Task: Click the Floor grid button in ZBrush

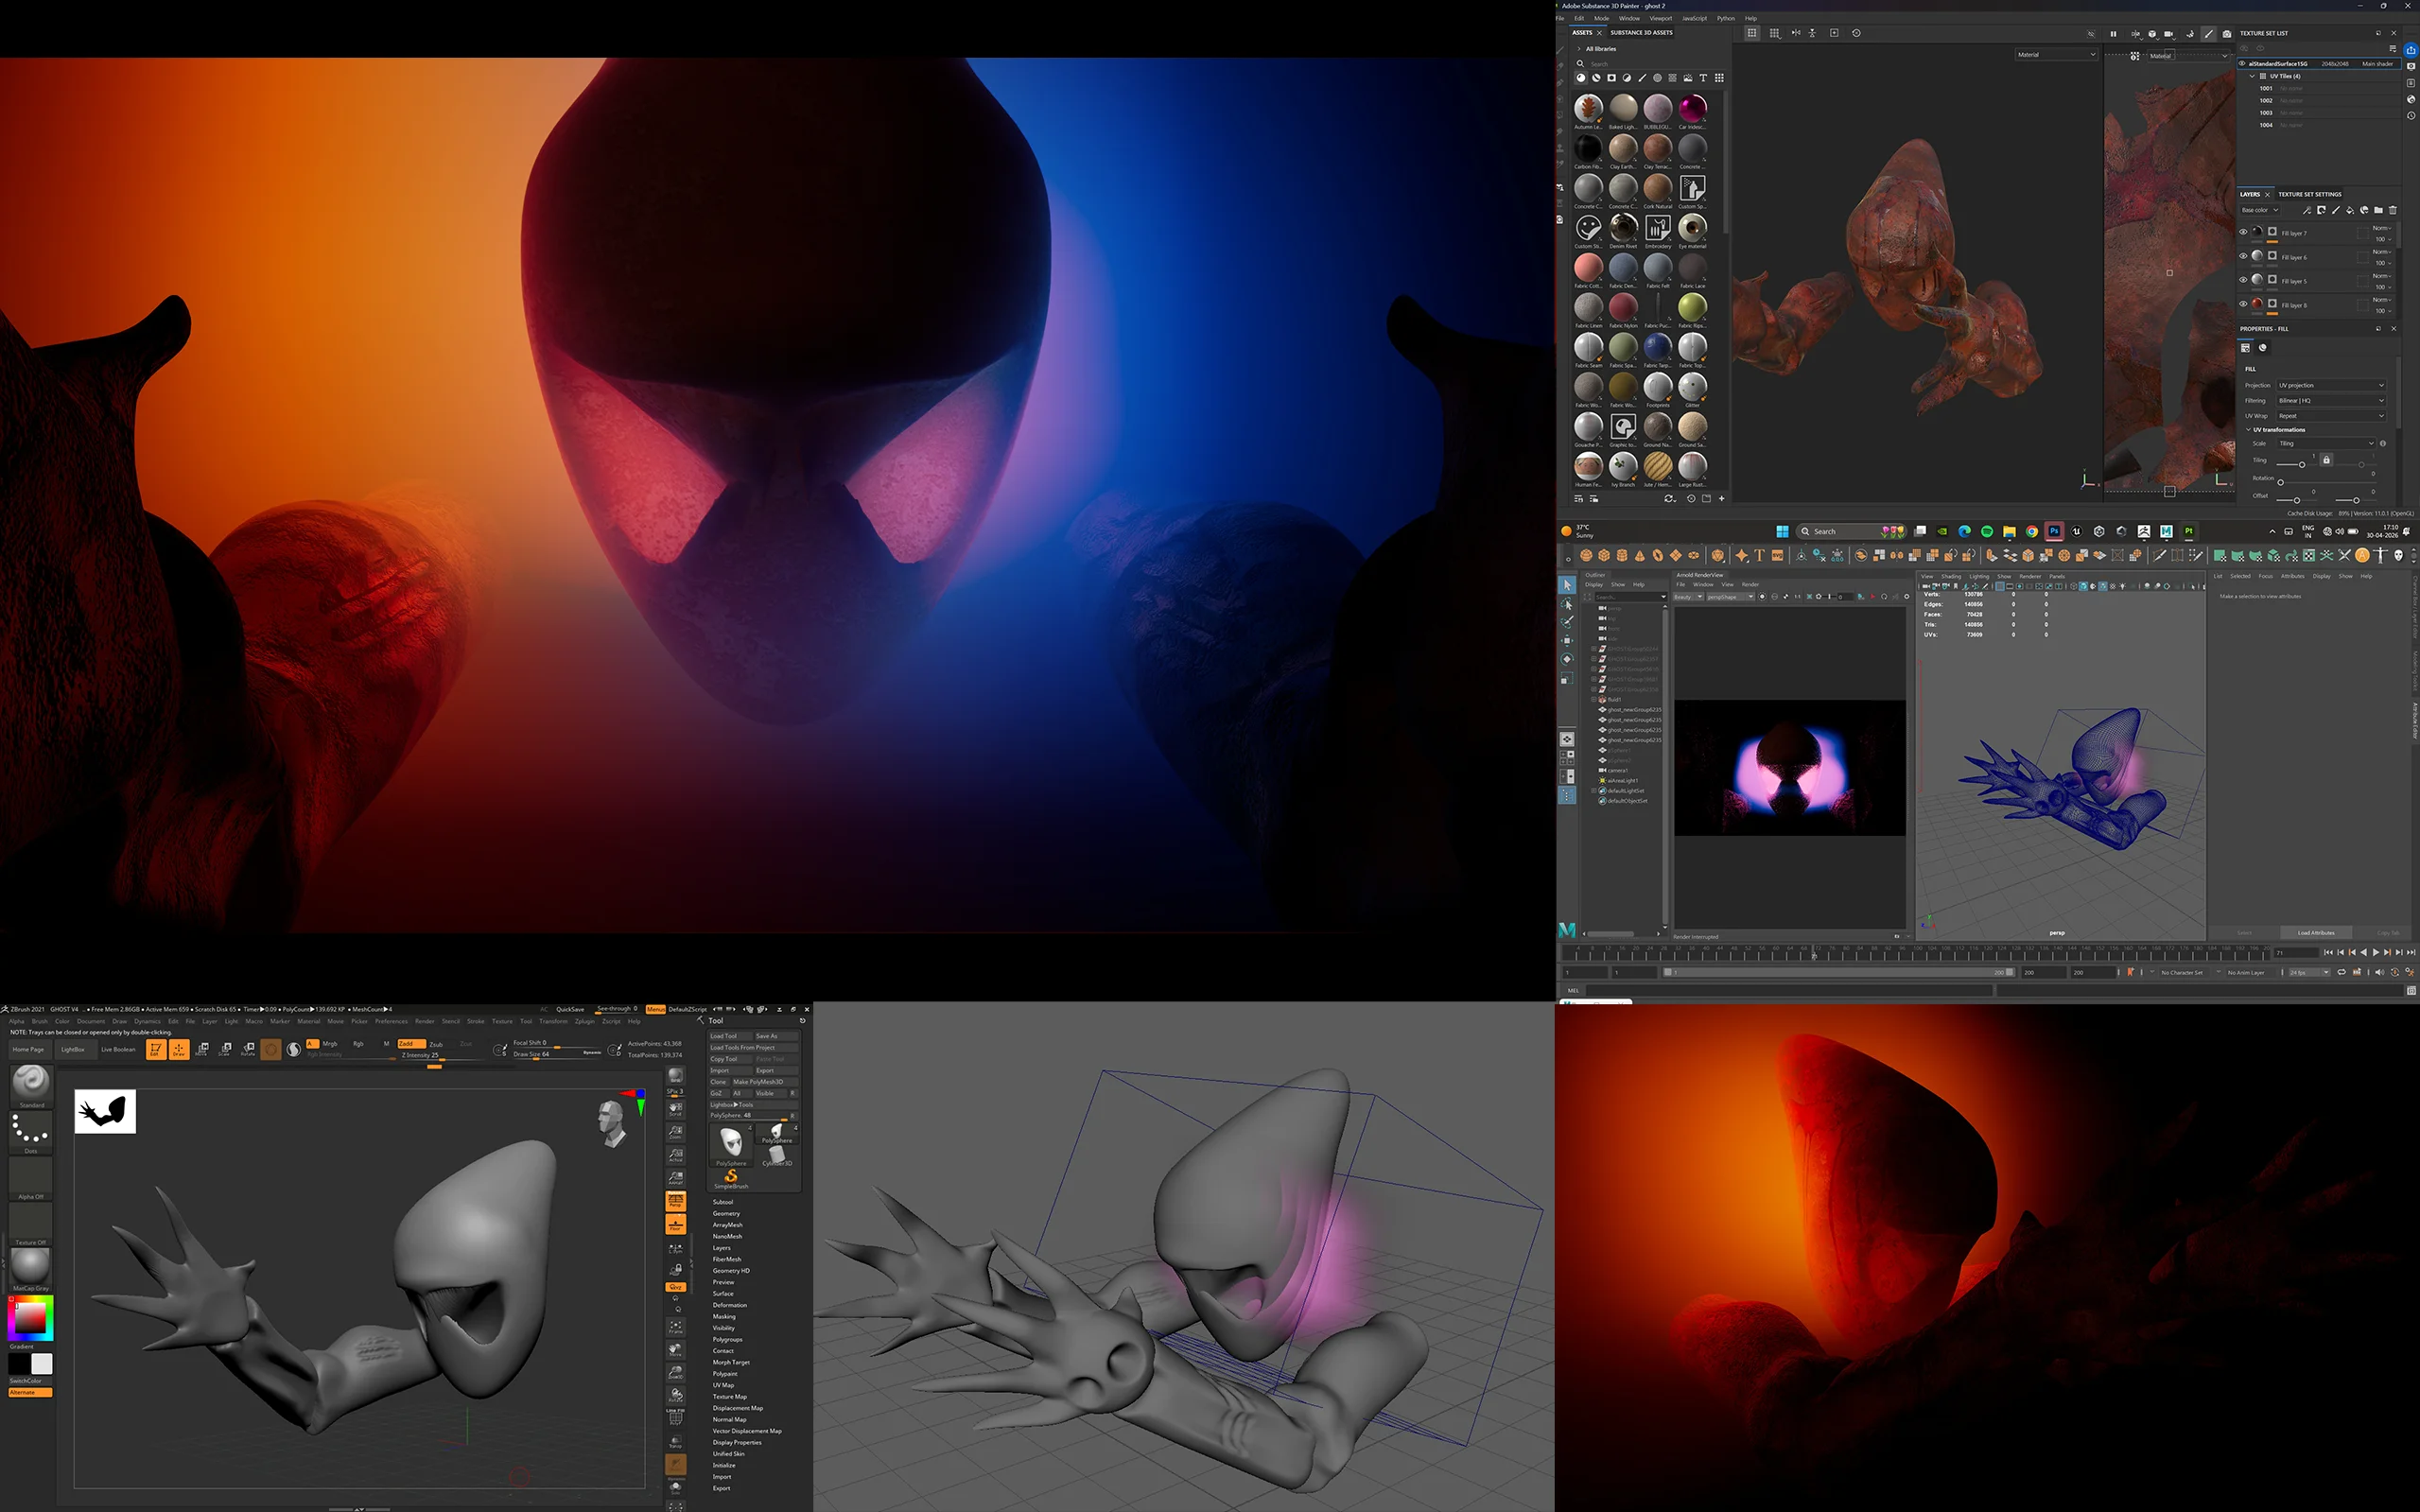Action: (676, 1225)
